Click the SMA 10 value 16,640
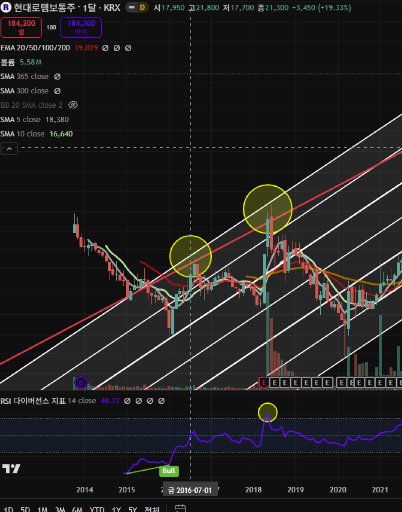 61,134
